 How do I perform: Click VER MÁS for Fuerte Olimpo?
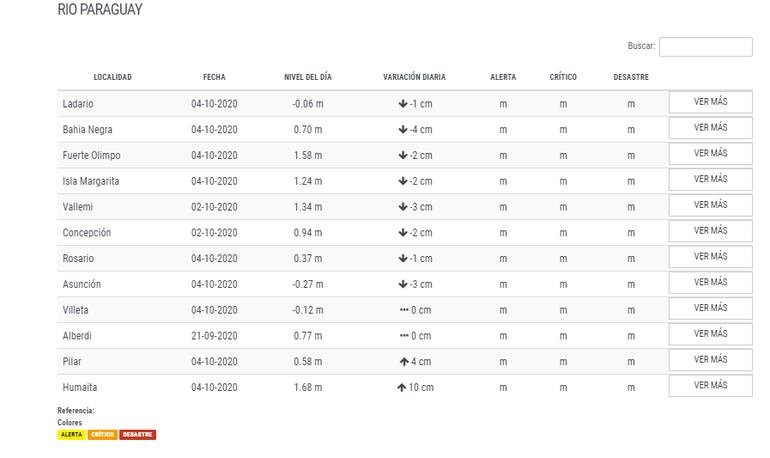click(x=710, y=154)
